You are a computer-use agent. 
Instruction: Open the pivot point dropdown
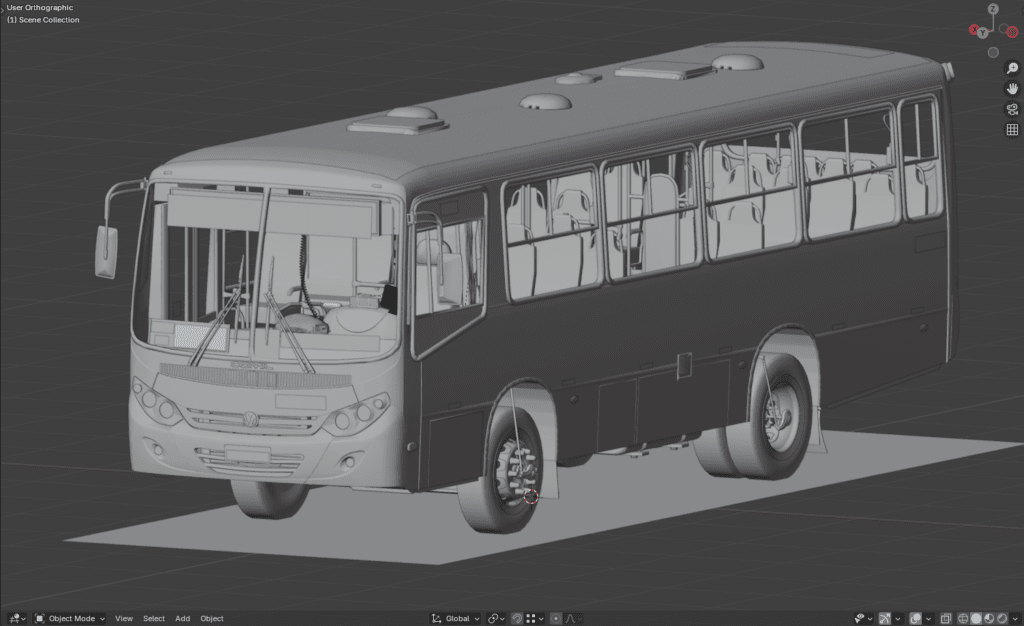pos(496,618)
